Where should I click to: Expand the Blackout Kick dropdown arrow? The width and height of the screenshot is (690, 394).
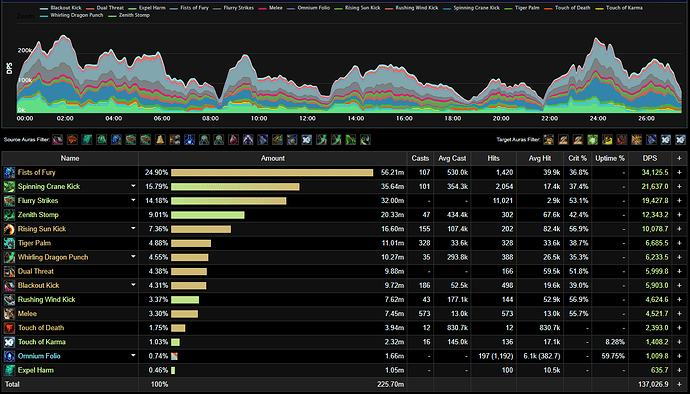(x=133, y=285)
